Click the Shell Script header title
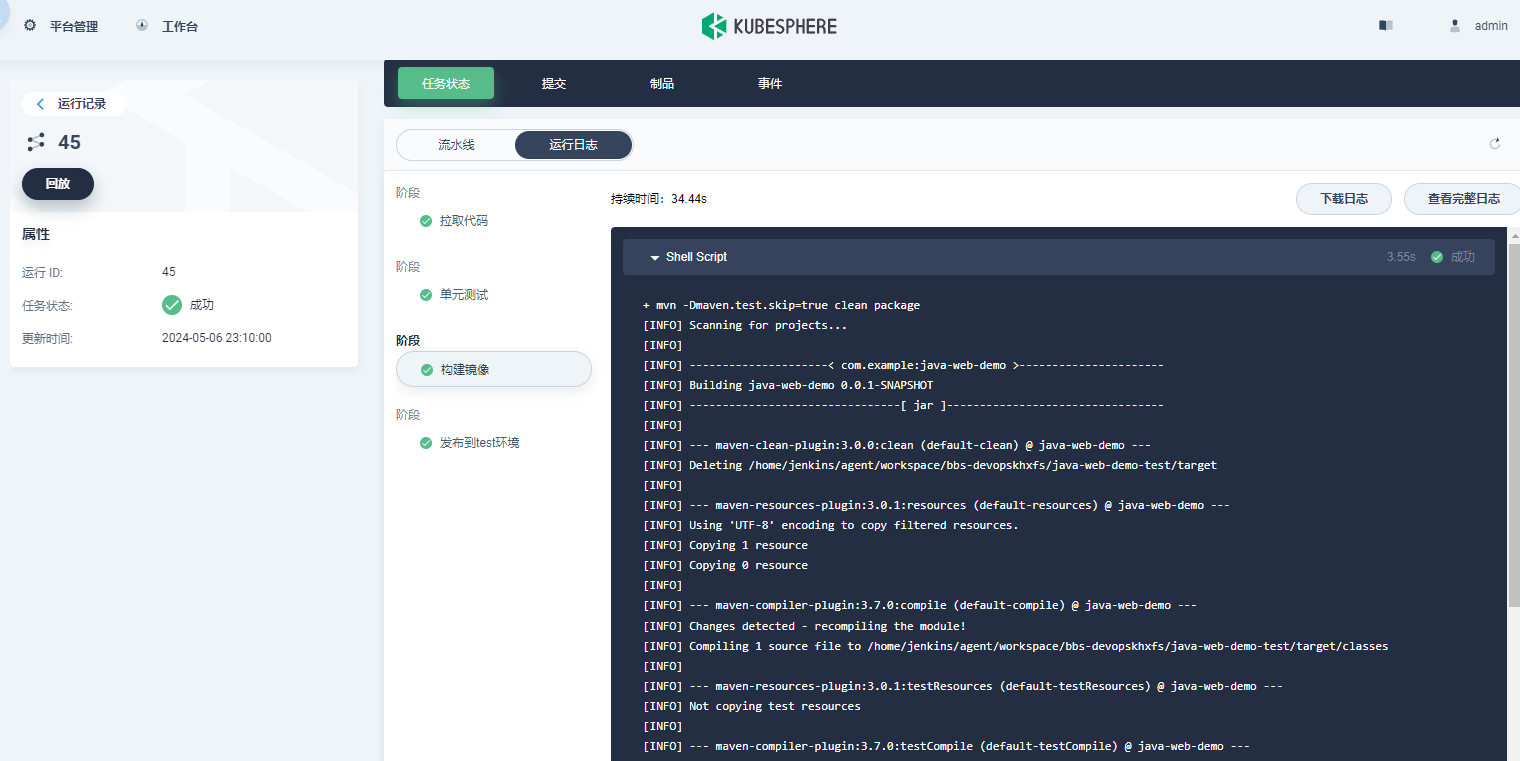This screenshot has width=1520, height=761. coord(696,257)
